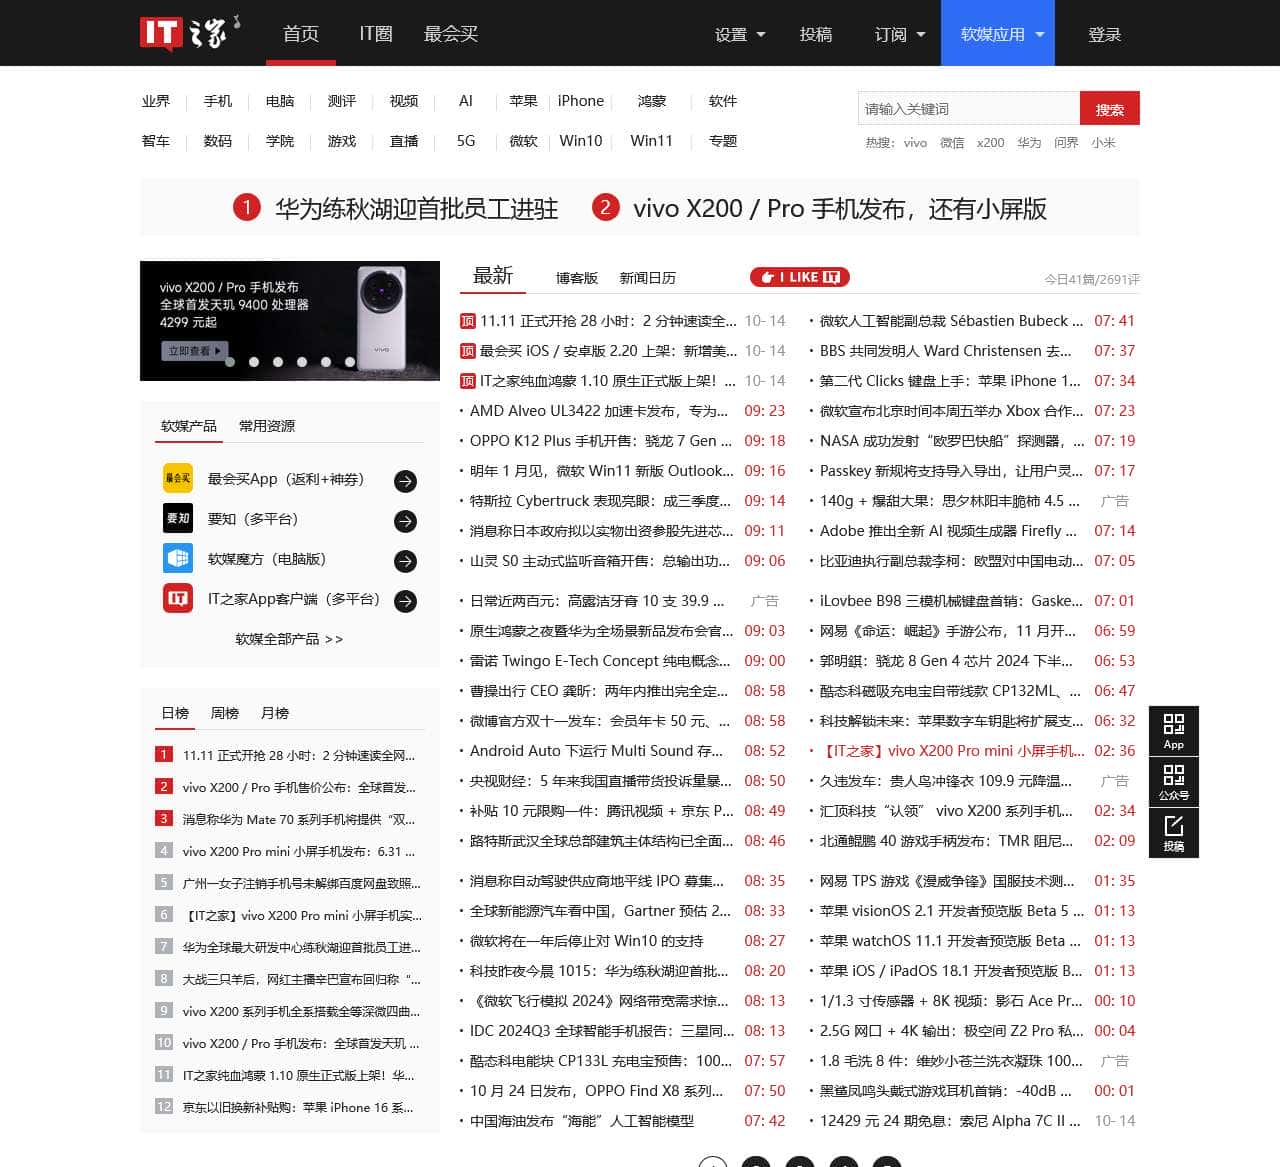Click the arrow next to IT之家App客户端
Screen dimensions: 1280x1167
405,601
